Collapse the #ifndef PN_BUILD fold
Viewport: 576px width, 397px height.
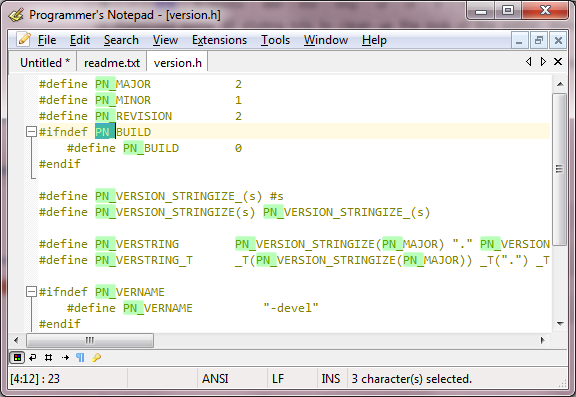pyautogui.click(x=32, y=131)
